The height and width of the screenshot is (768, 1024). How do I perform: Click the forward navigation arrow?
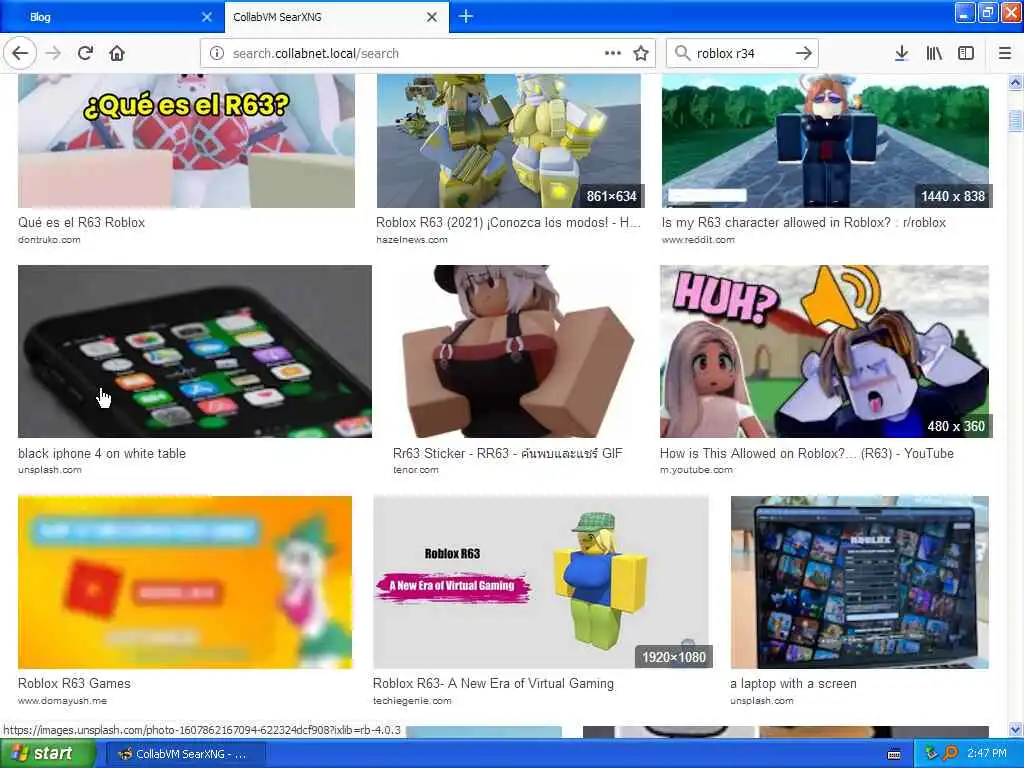click(54, 53)
